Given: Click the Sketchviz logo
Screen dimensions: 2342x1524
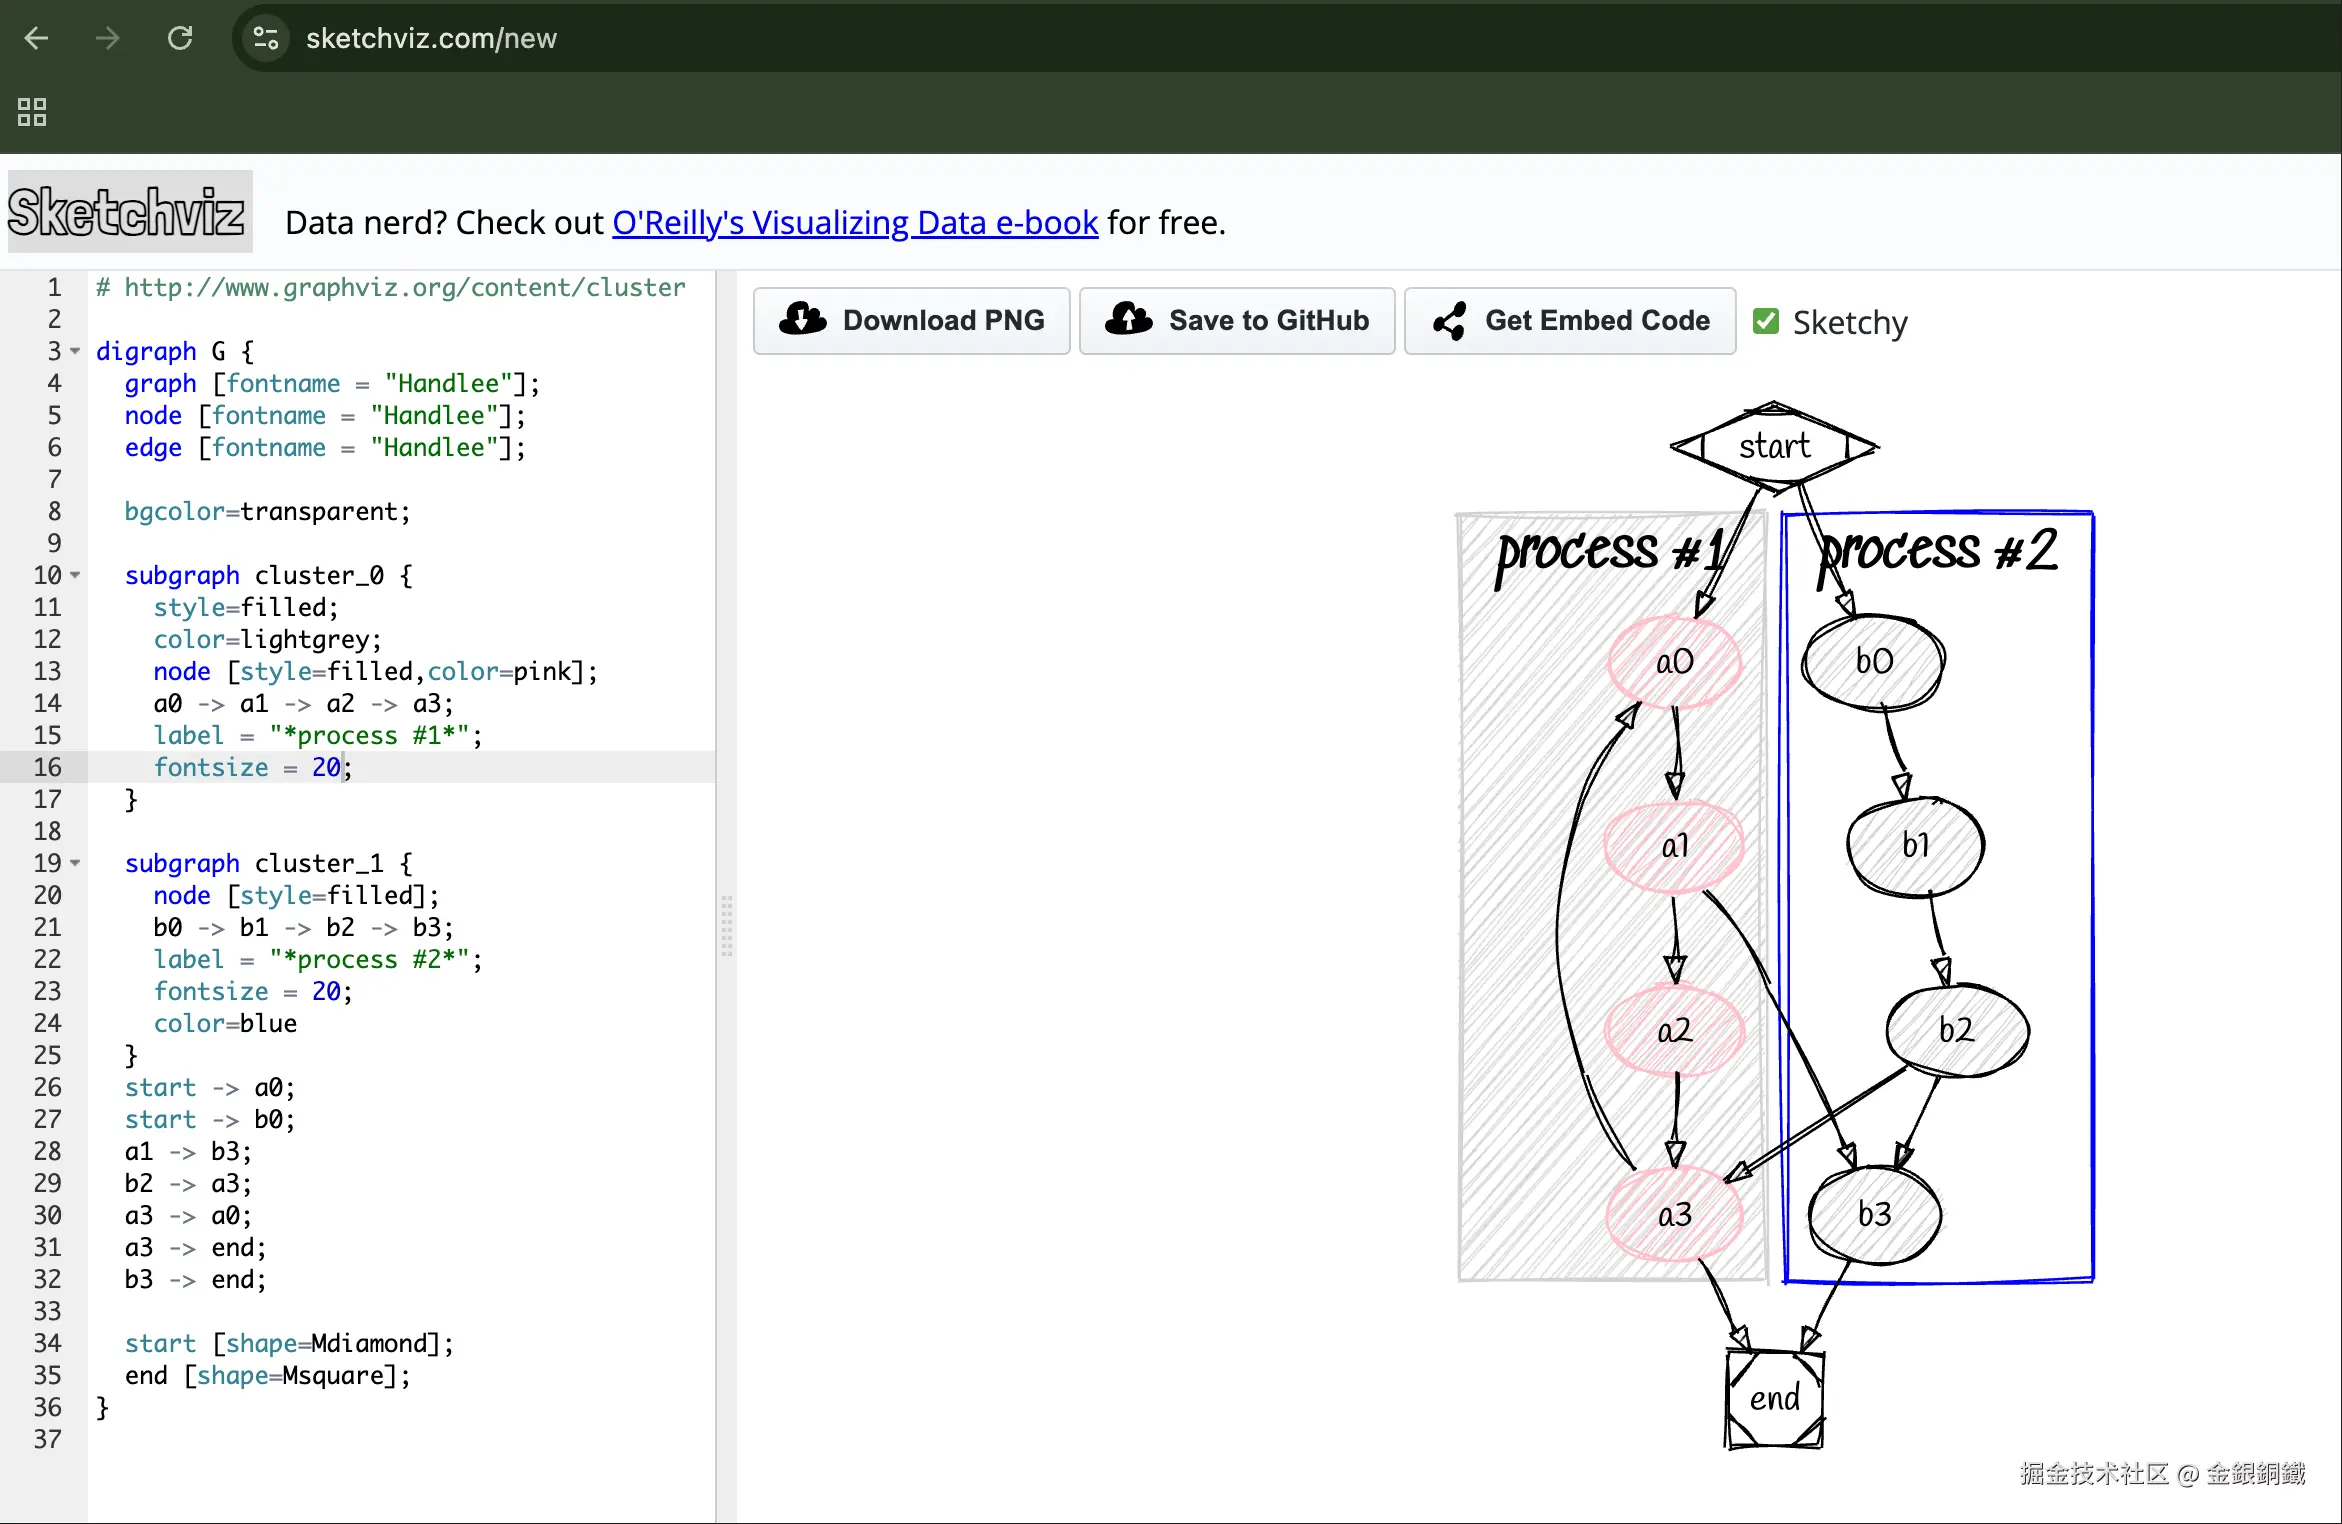Looking at the screenshot, I should tap(129, 212).
